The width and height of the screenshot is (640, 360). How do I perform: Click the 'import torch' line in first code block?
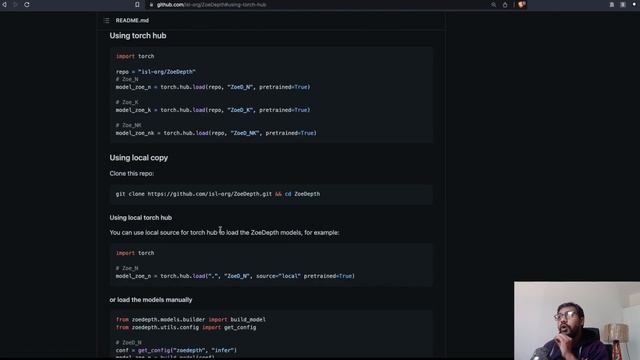coord(135,56)
